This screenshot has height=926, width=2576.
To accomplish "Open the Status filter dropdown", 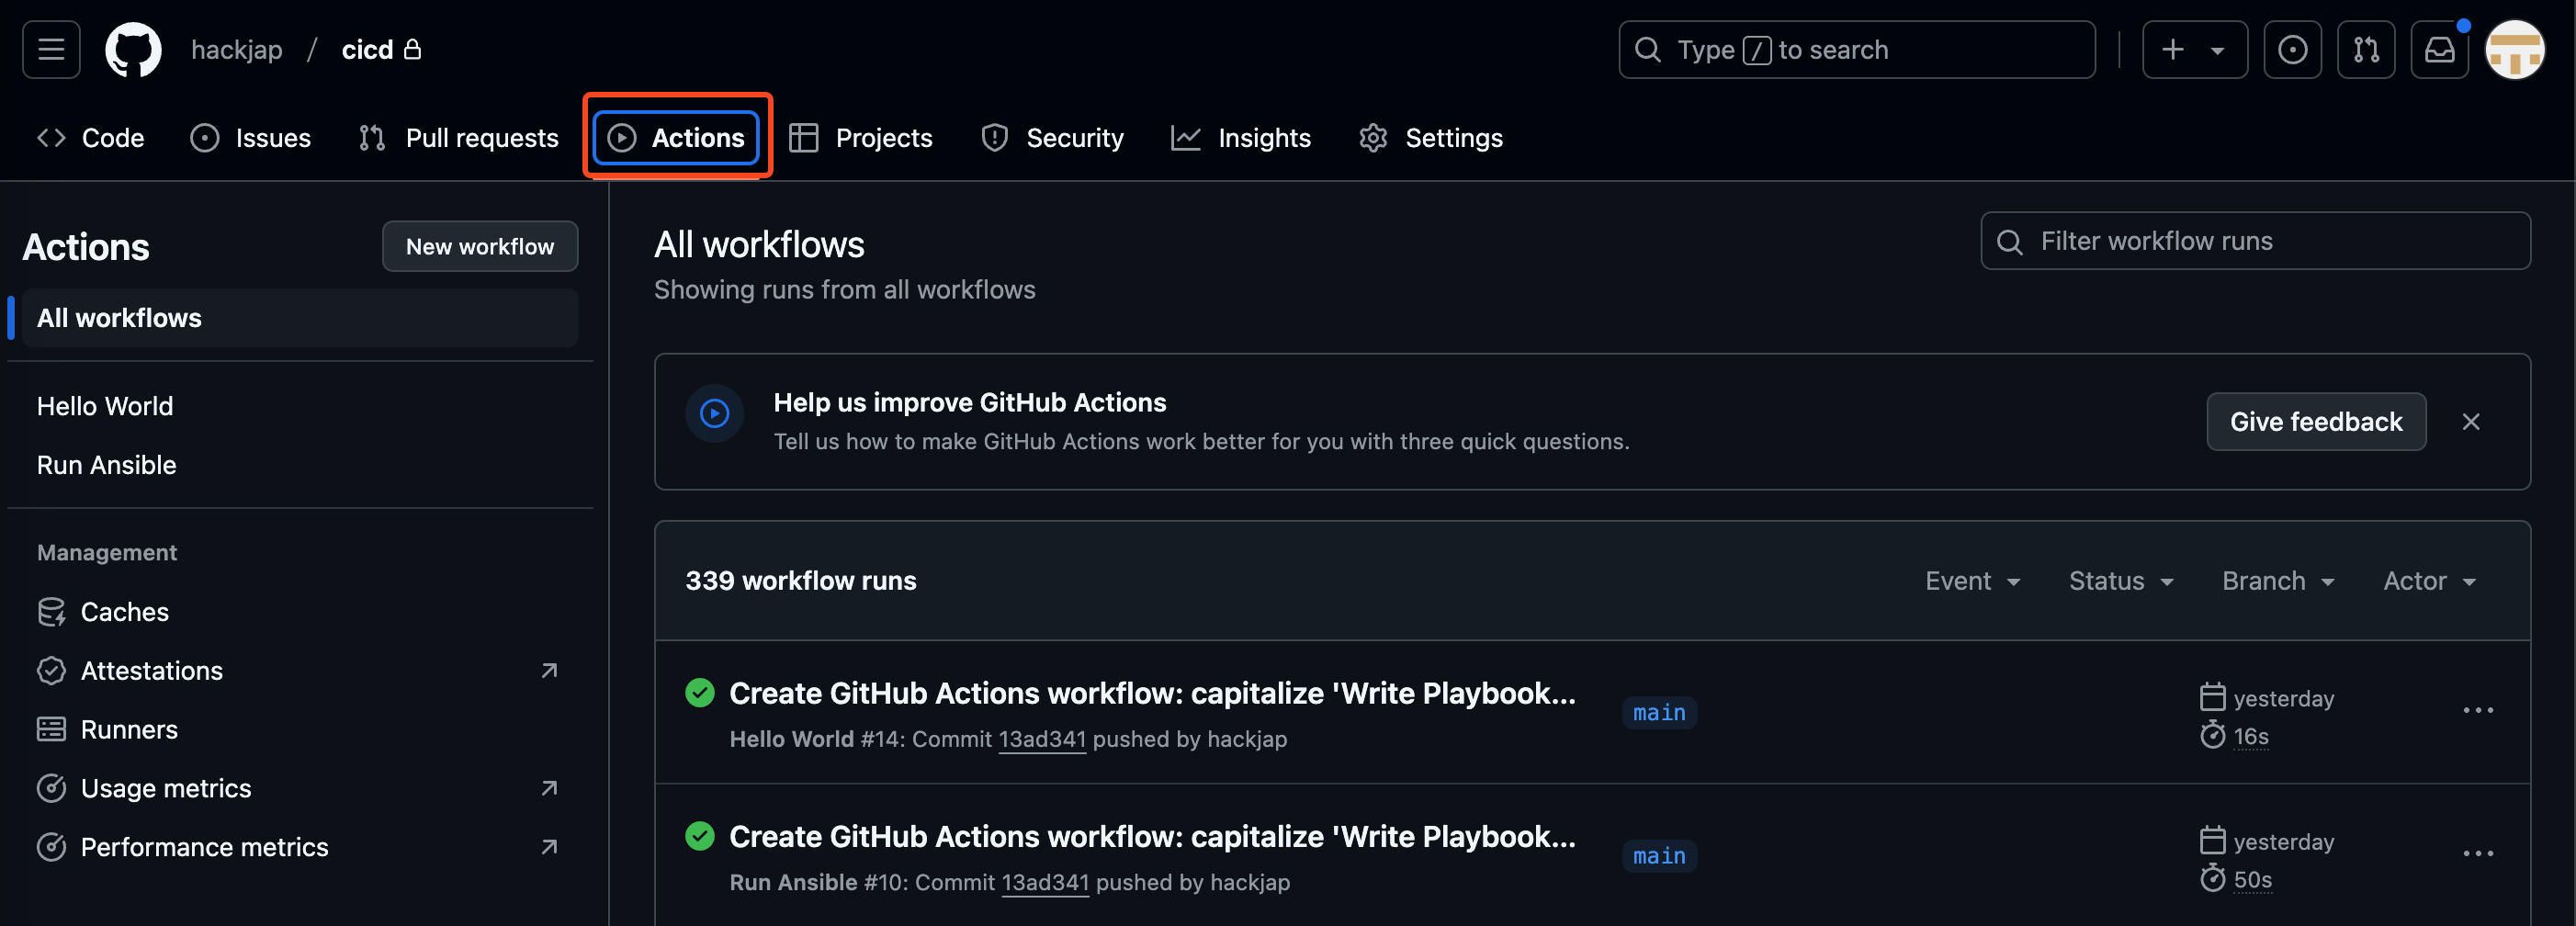I will 2120,581.
